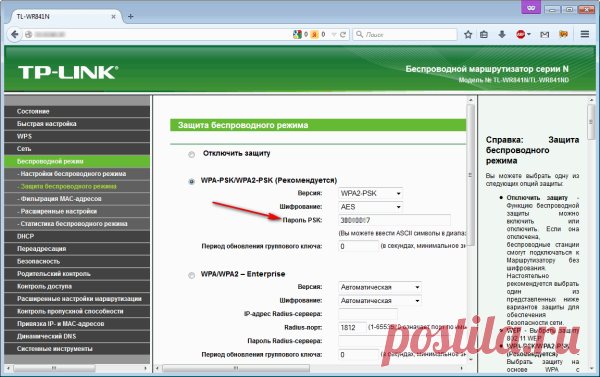
Task: Open Enterprise Шифрование Автоматическая dropdown
Action: pyautogui.click(x=380, y=300)
